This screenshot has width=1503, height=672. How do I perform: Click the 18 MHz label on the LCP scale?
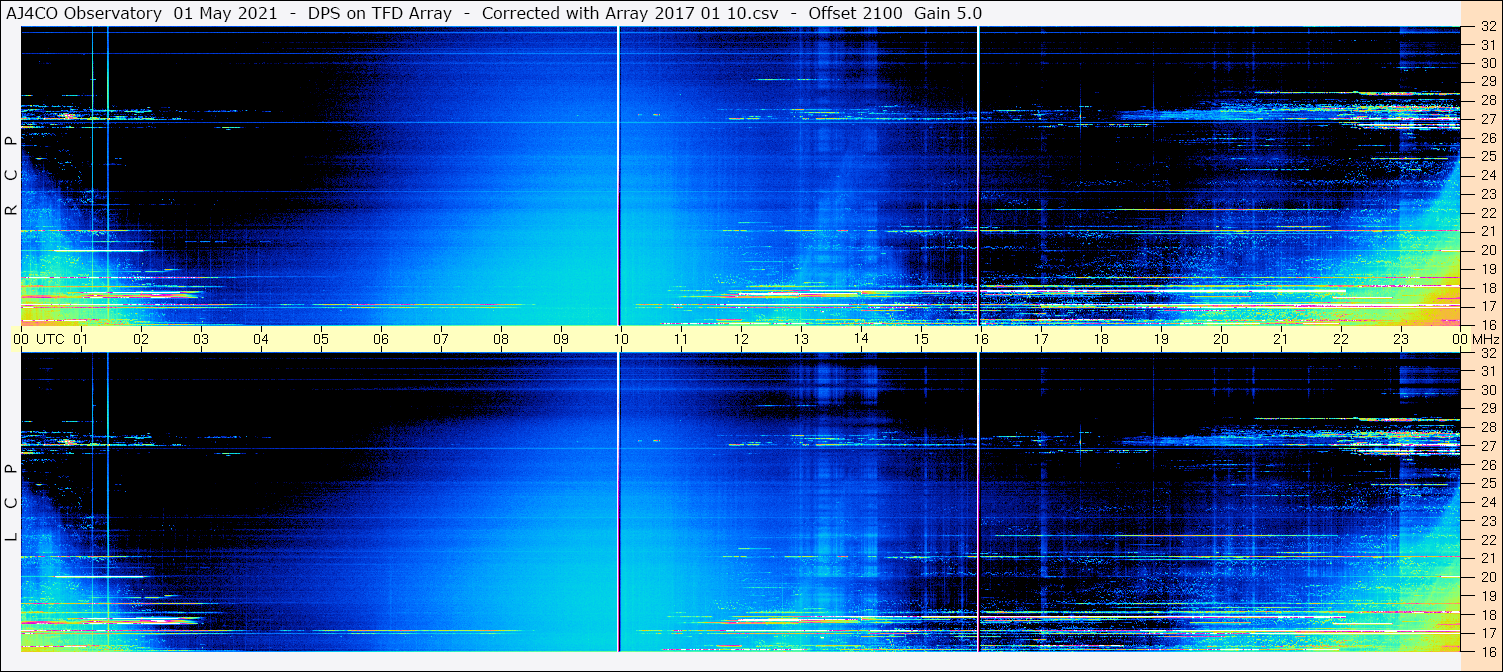click(1487, 615)
